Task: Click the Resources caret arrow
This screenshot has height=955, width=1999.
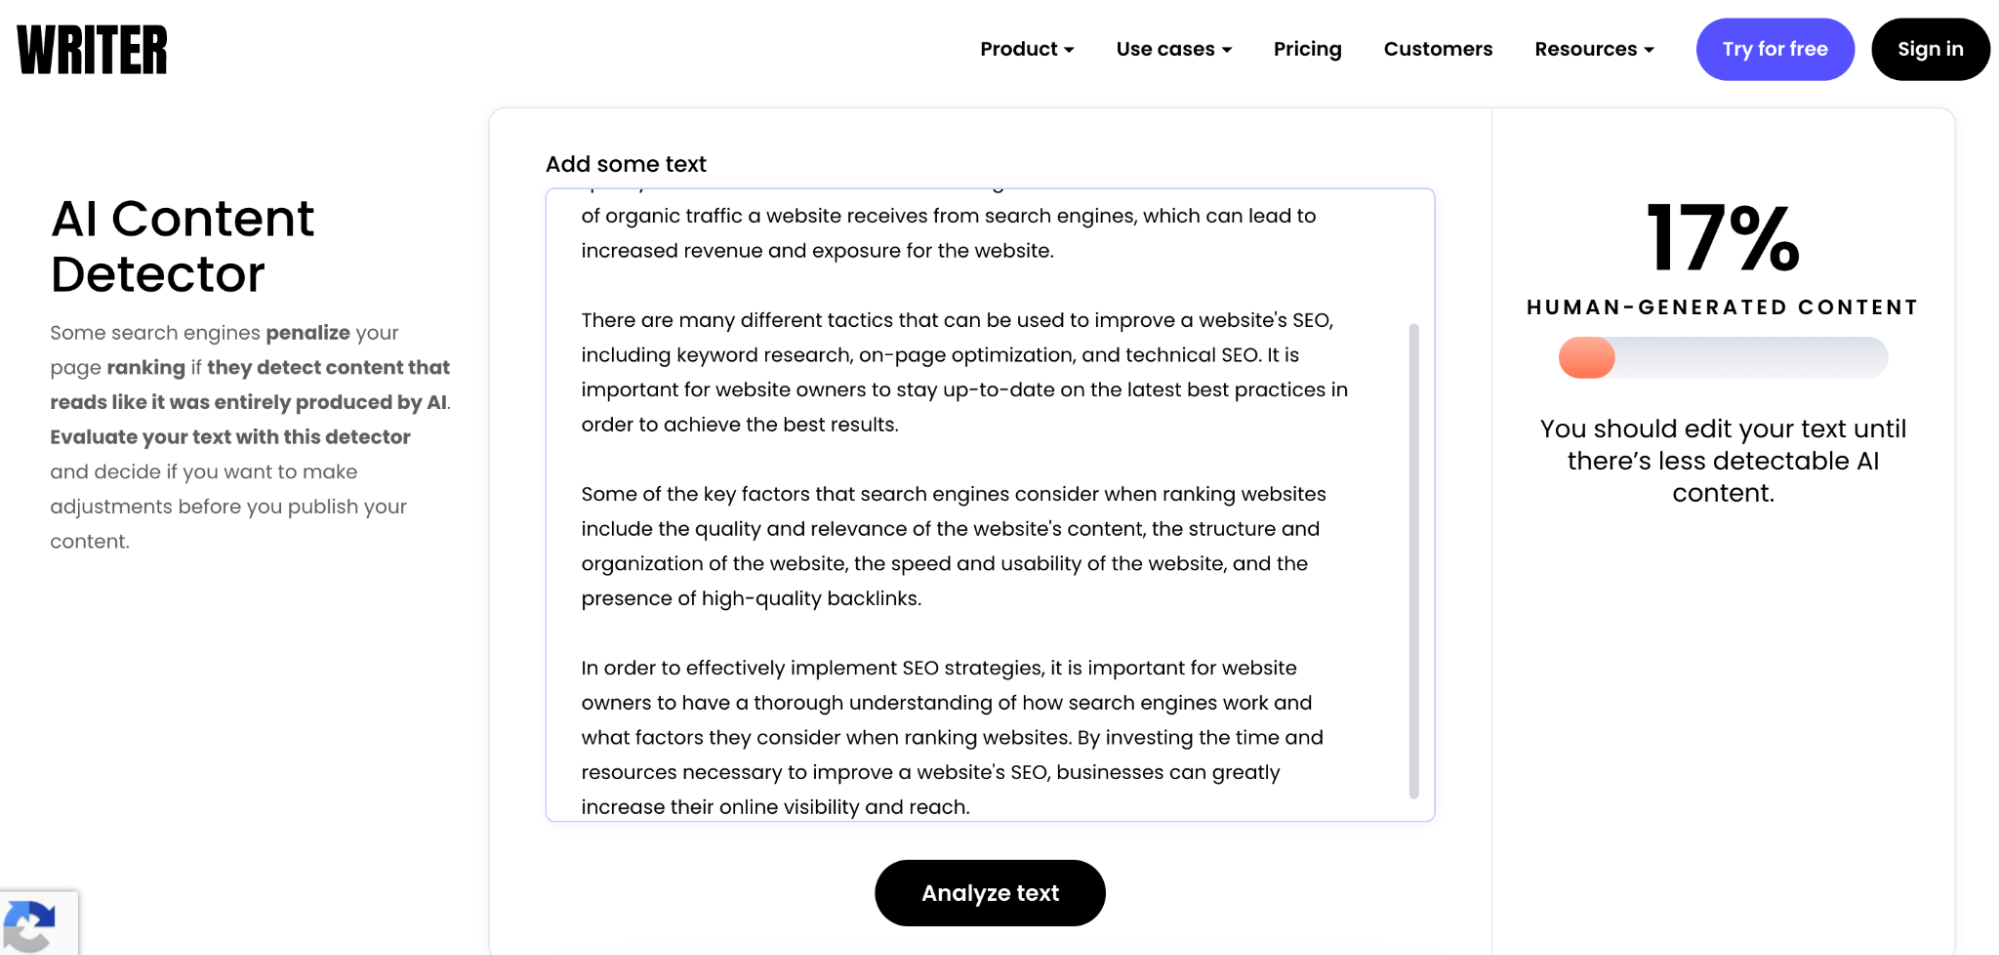Action: [1649, 50]
